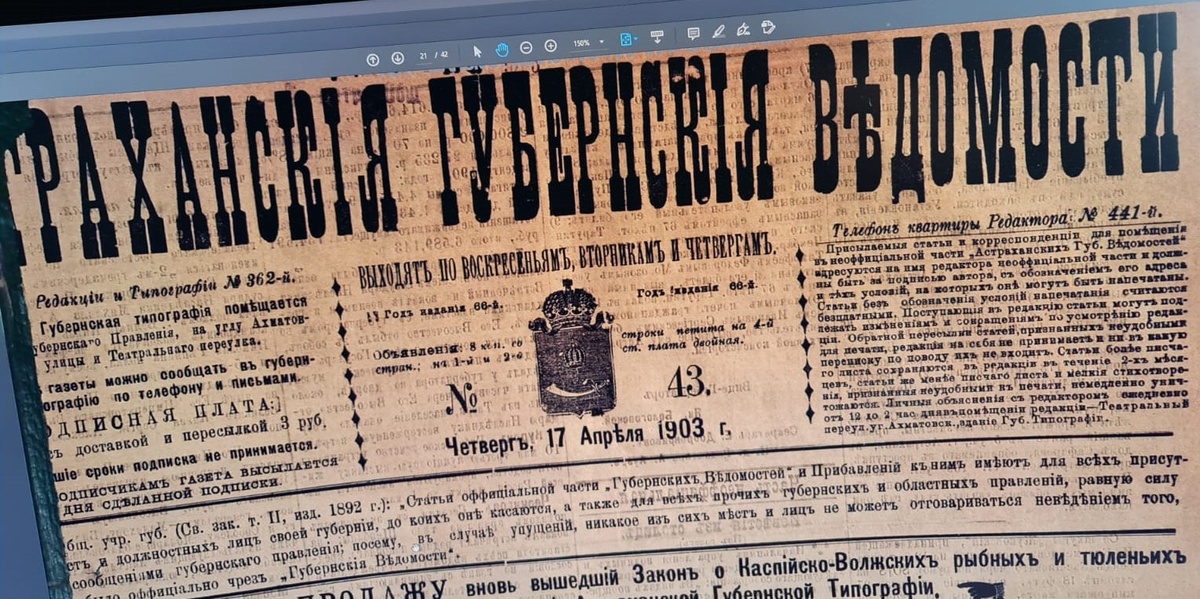The width and height of the screenshot is (1200, 599).
Task: Click the download arrow icon
Action: (657, 36)
